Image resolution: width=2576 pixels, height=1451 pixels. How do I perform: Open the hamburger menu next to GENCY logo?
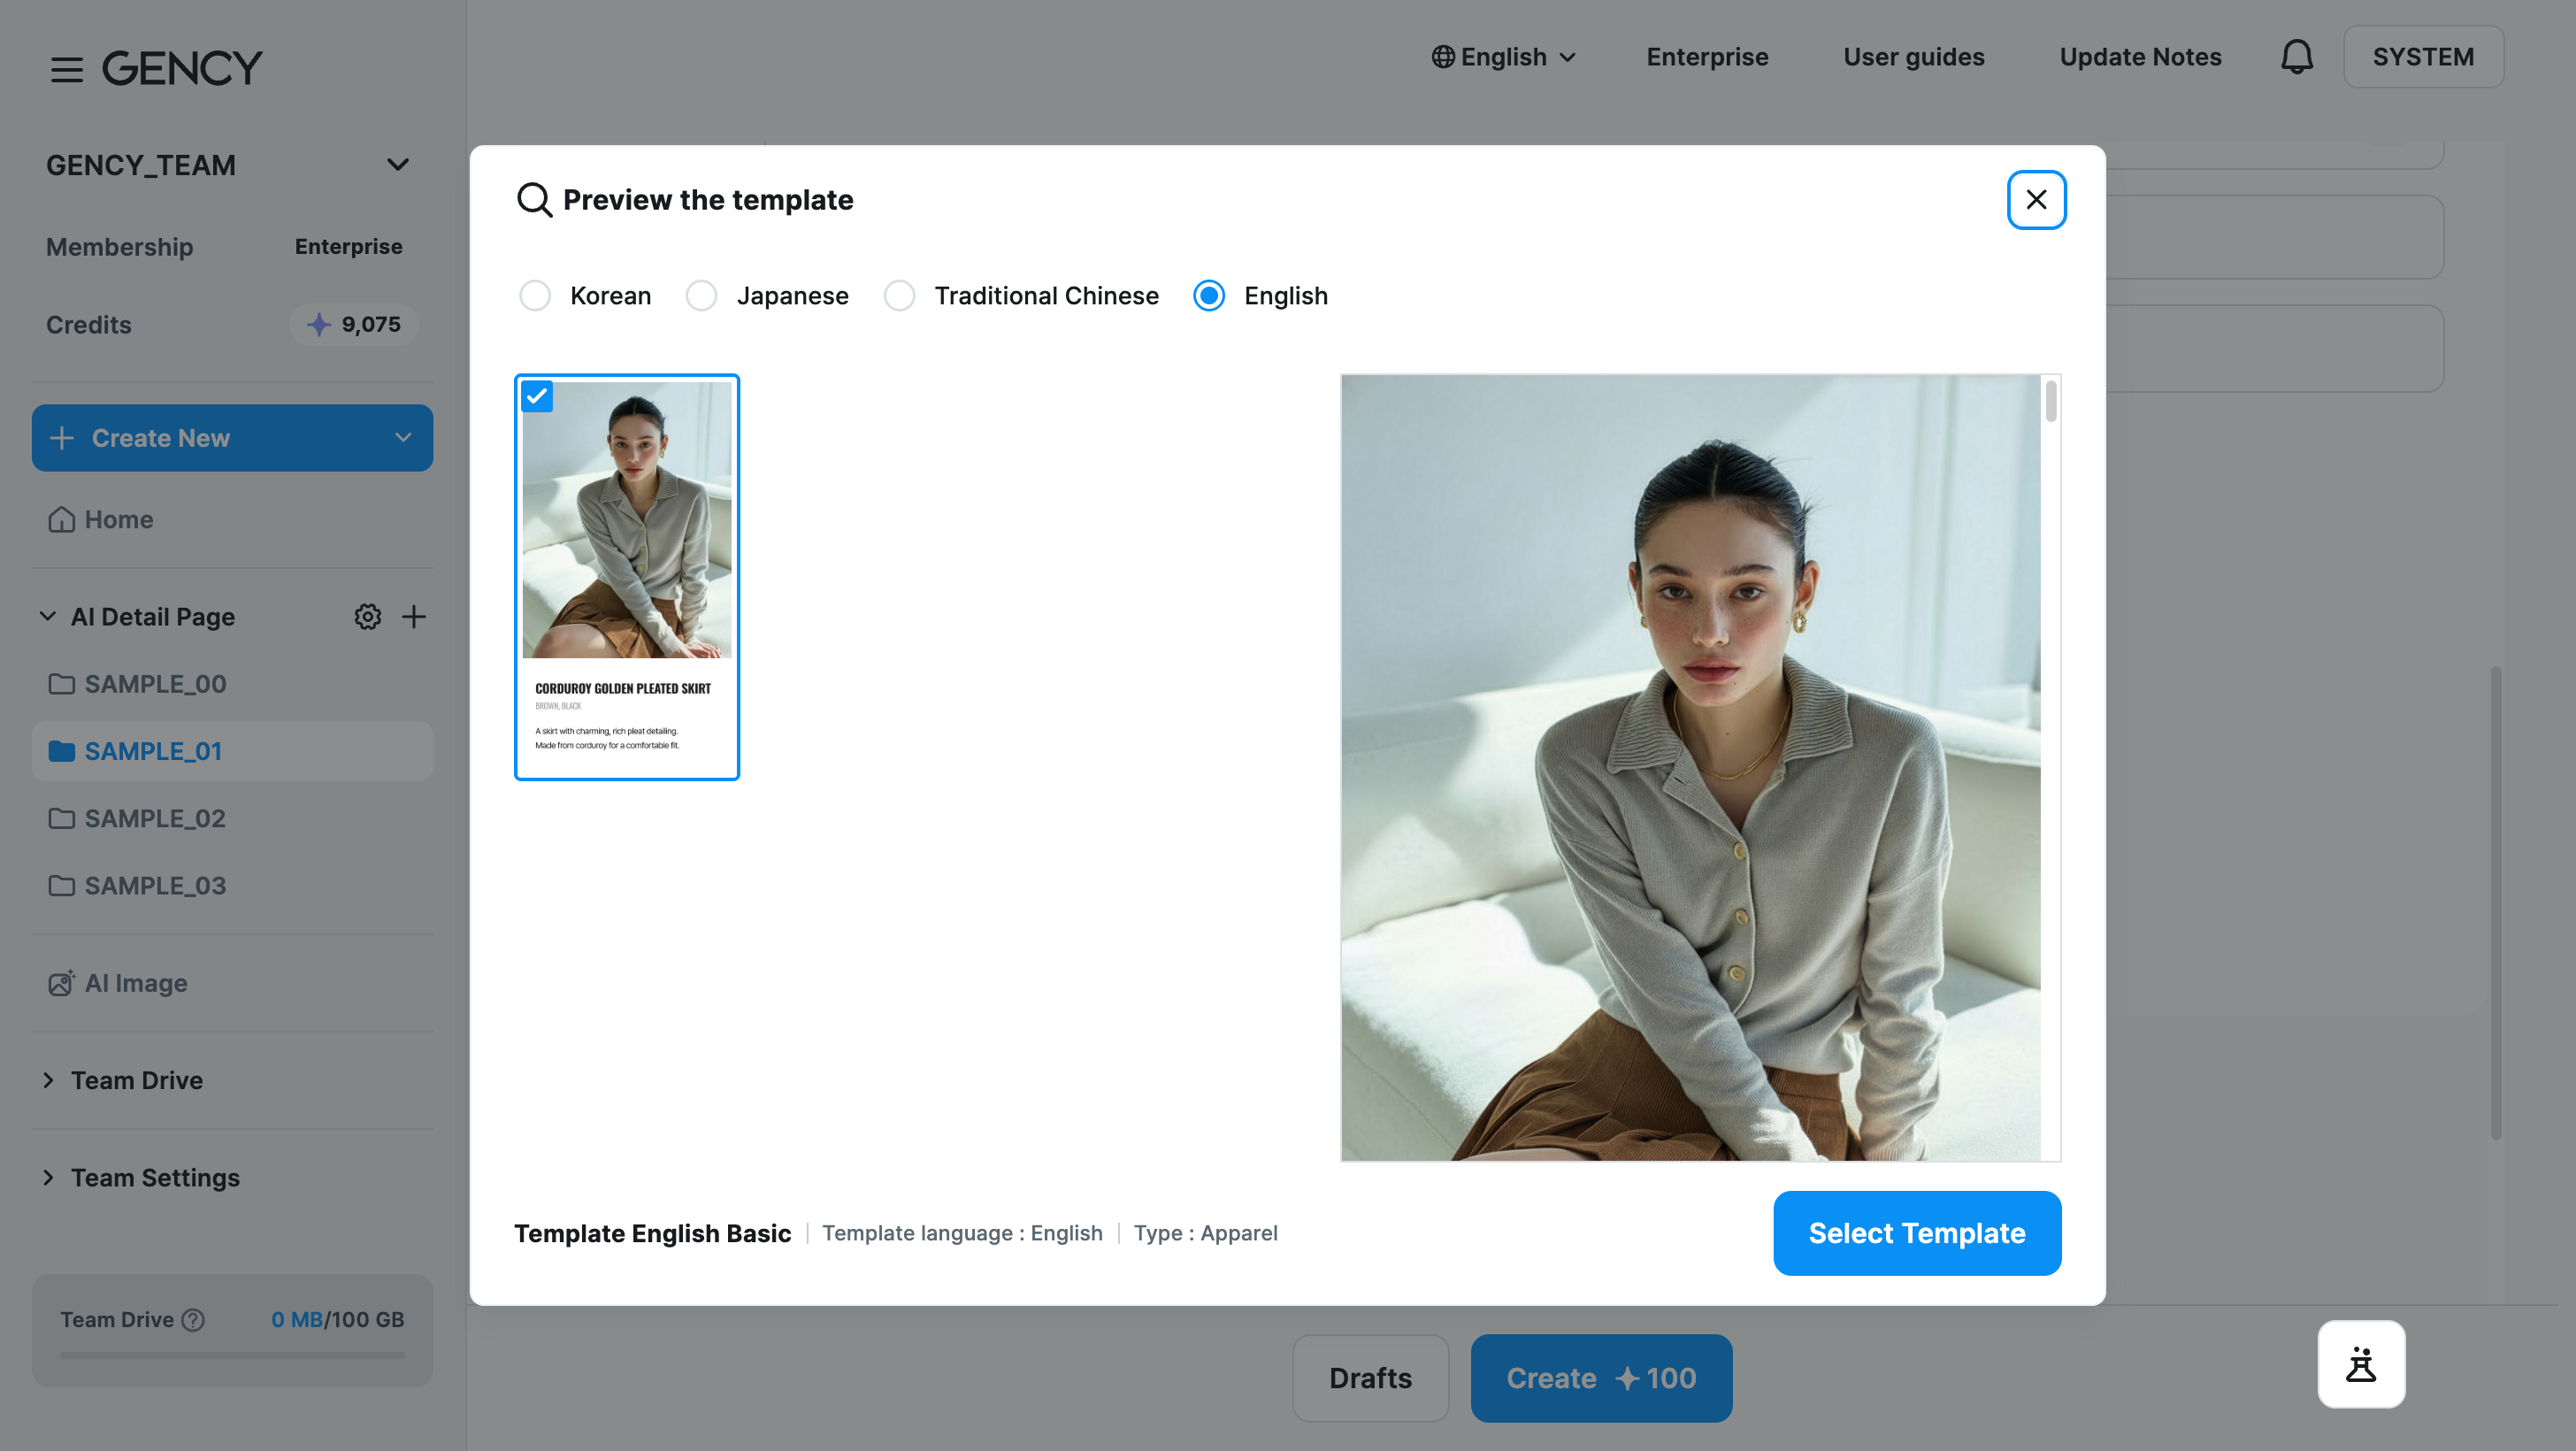tap(67, 69)
